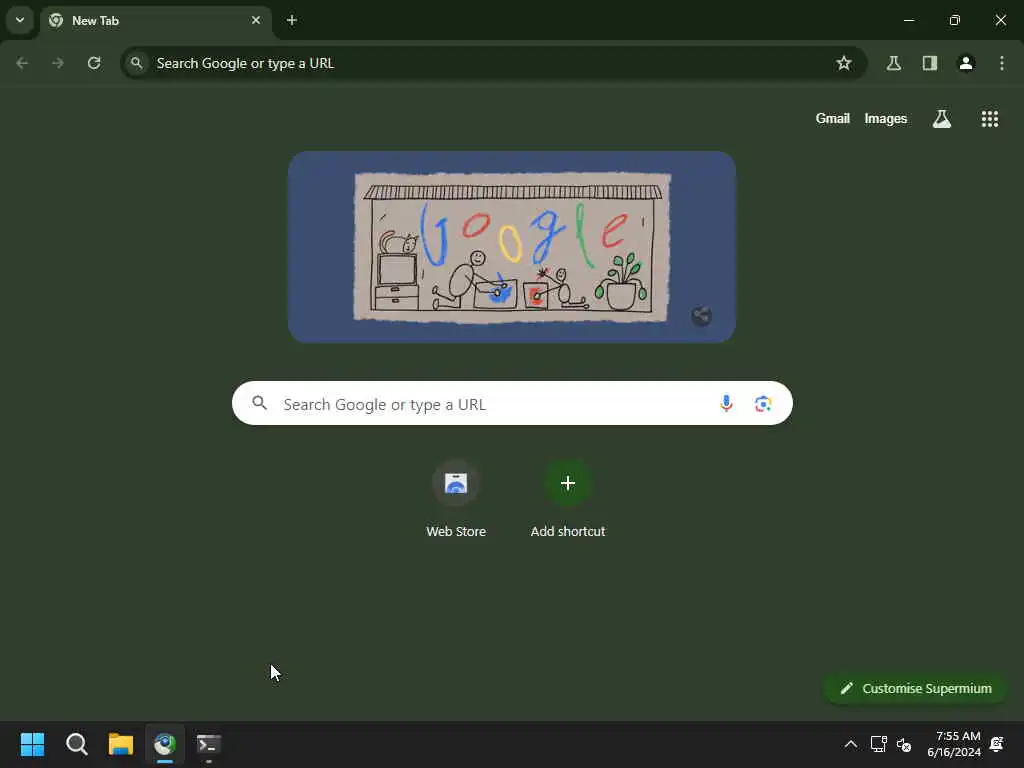
Task: Open the clock showing 7:55 AM
Action: [953, 744]
